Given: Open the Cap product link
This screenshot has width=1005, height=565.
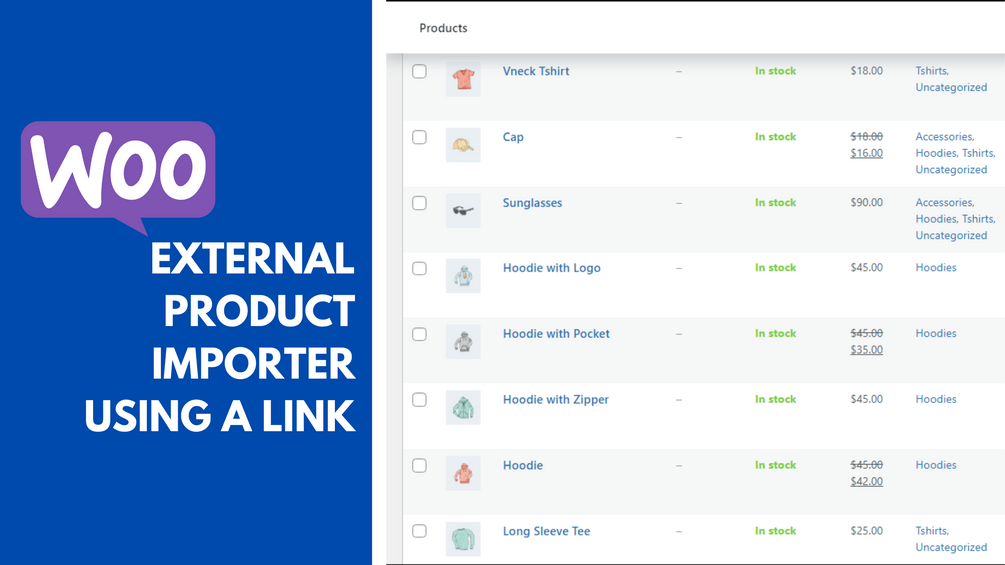Looking at the screenshot, I should pos(513,137).
